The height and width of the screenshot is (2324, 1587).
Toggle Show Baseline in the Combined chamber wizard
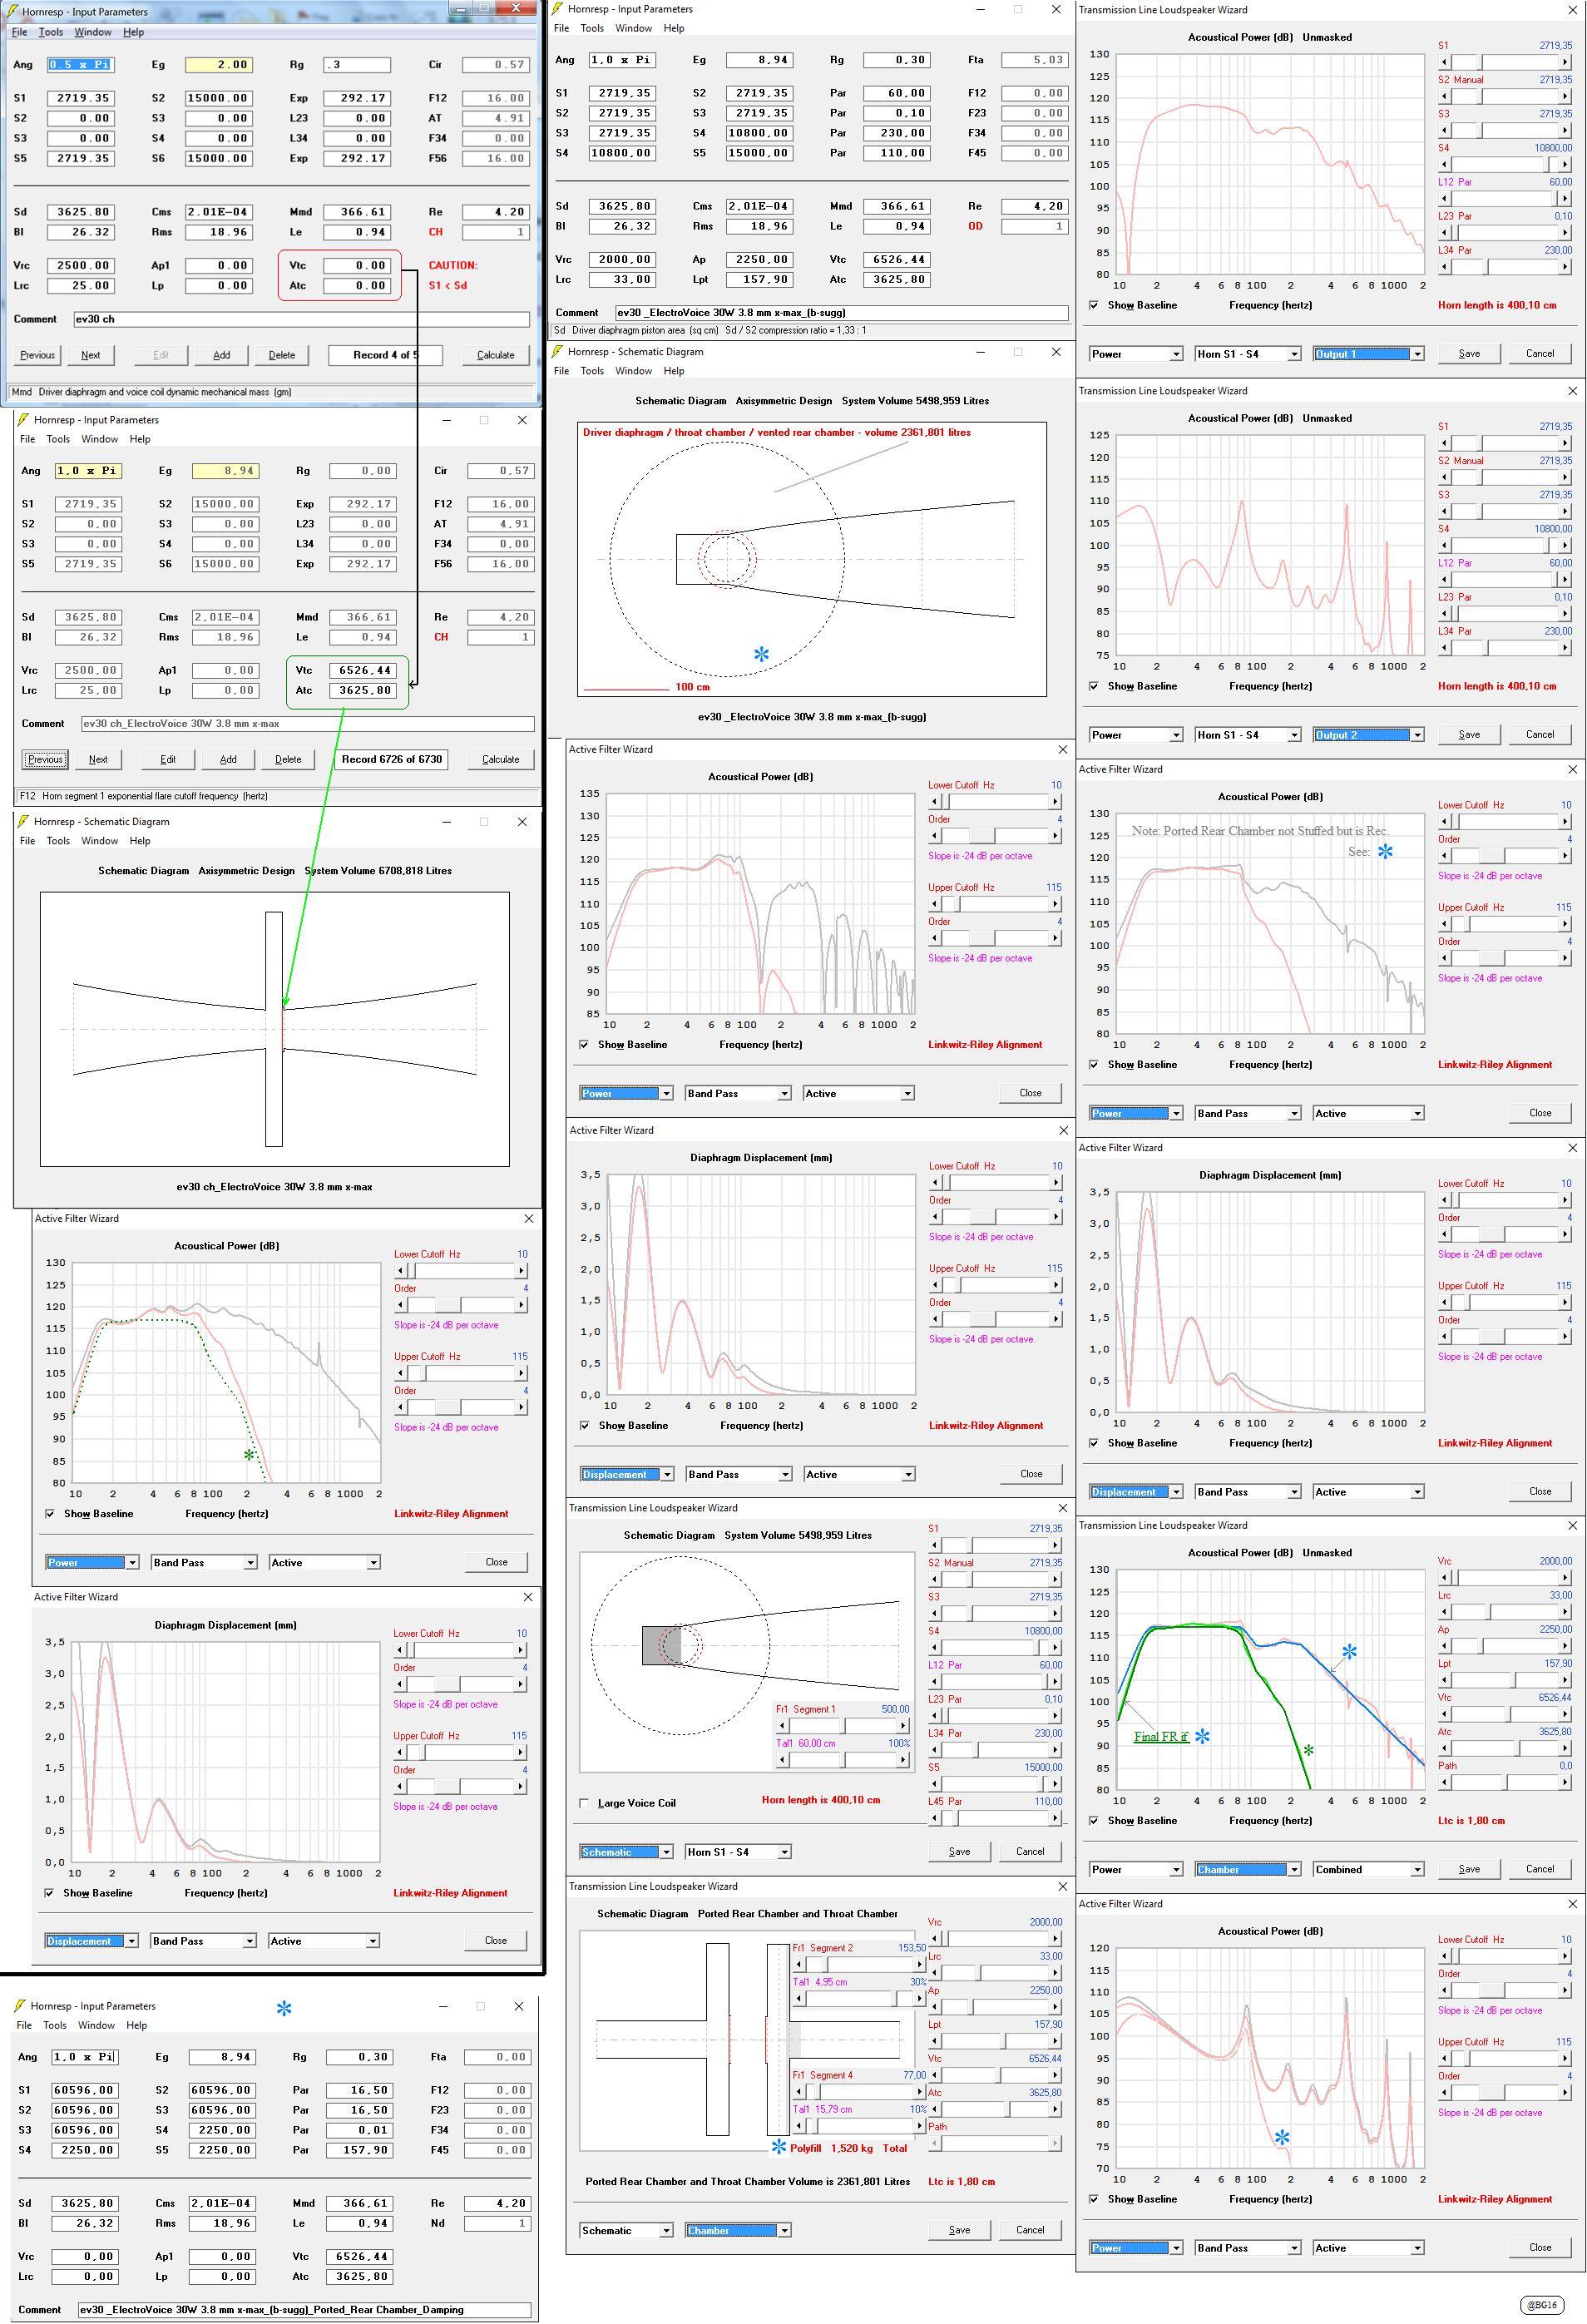(1093, 1820)
